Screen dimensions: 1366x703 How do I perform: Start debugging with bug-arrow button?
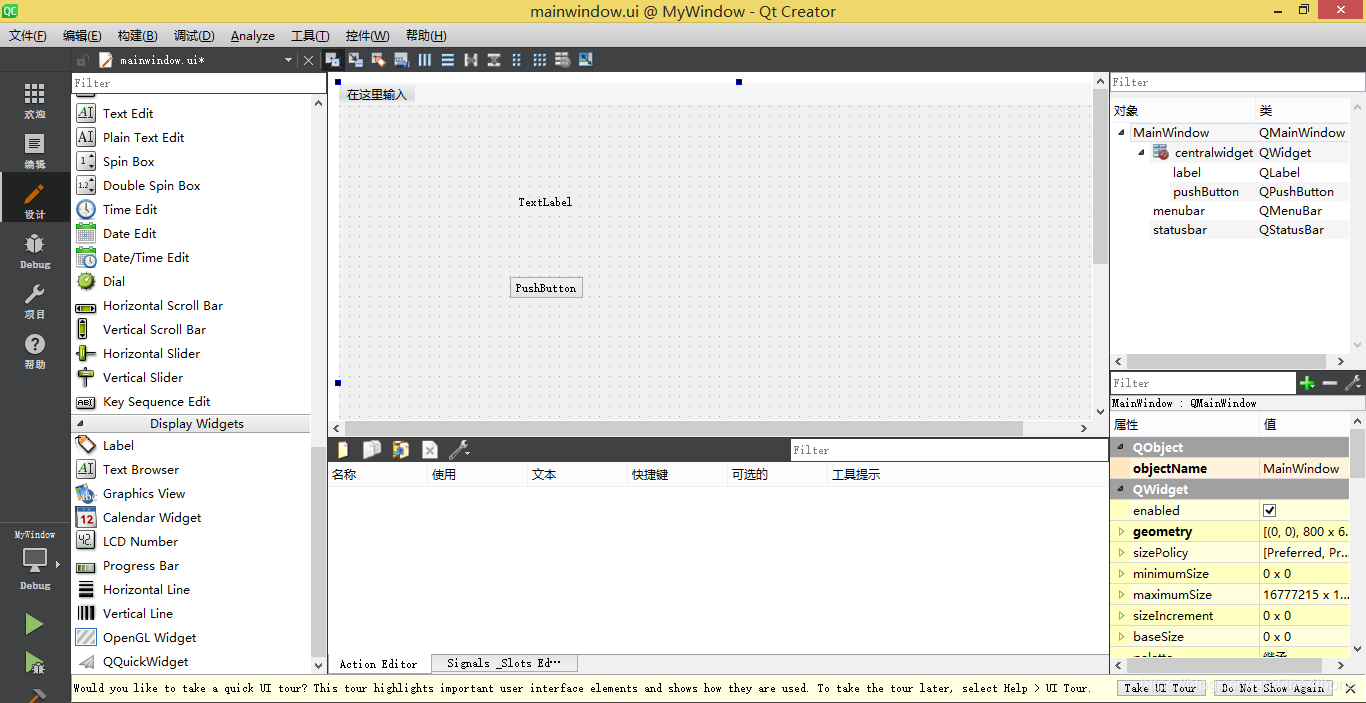[x=35, y=662]
